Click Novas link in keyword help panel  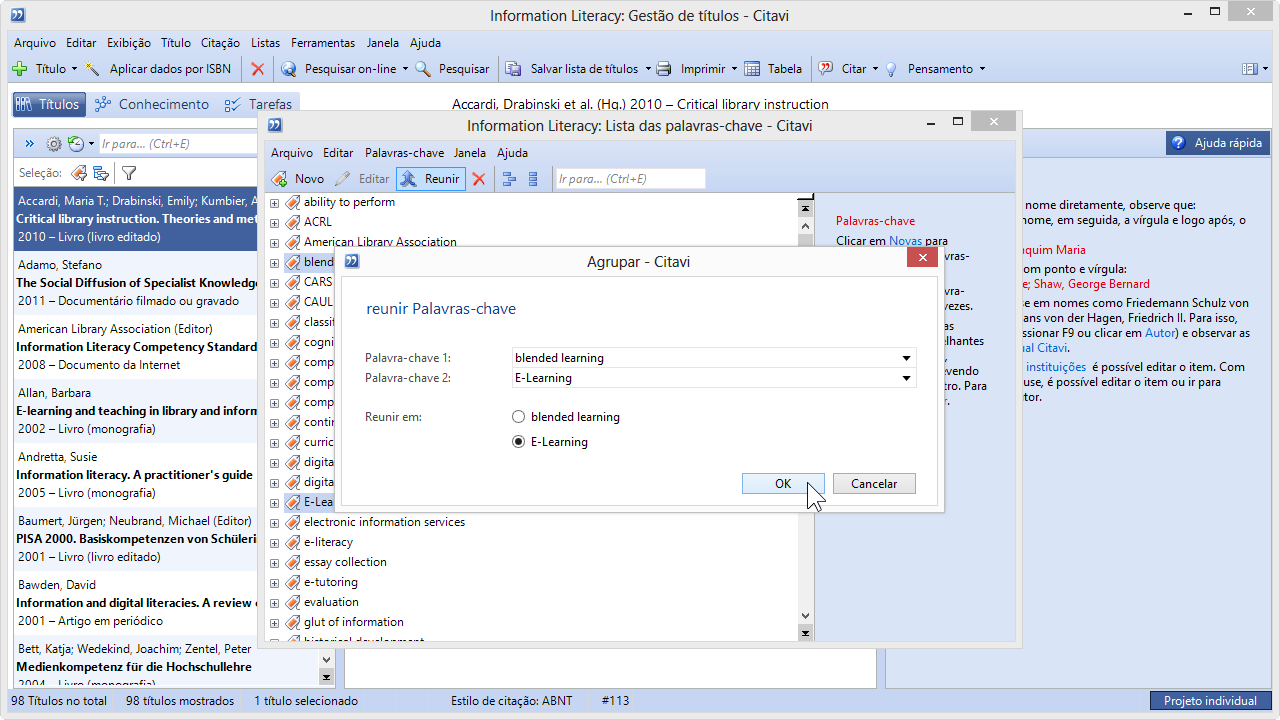point(906,241)
